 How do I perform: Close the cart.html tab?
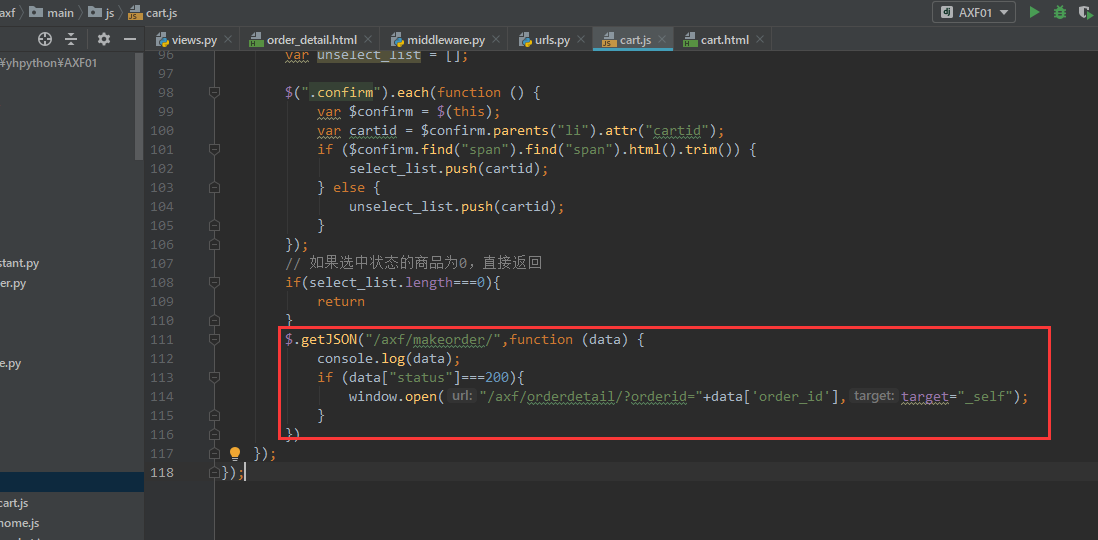point(759,40)
